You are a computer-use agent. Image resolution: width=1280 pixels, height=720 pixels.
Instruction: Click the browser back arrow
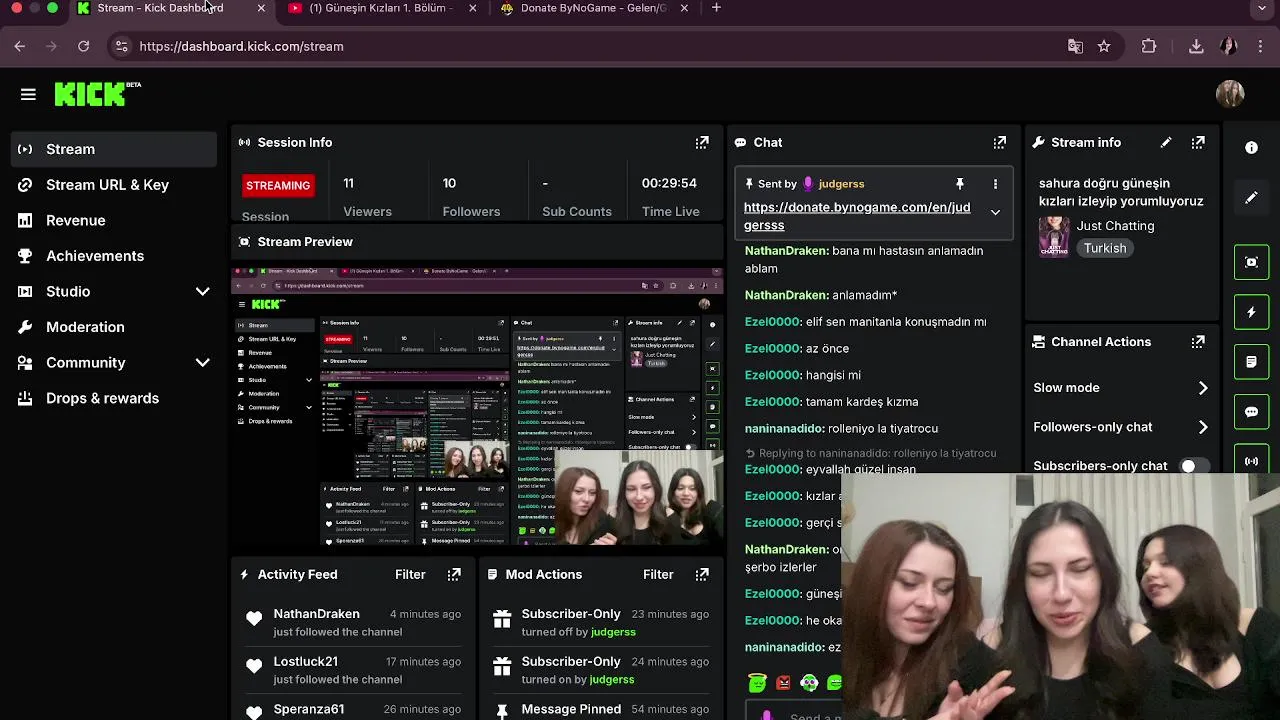(20, 46)
